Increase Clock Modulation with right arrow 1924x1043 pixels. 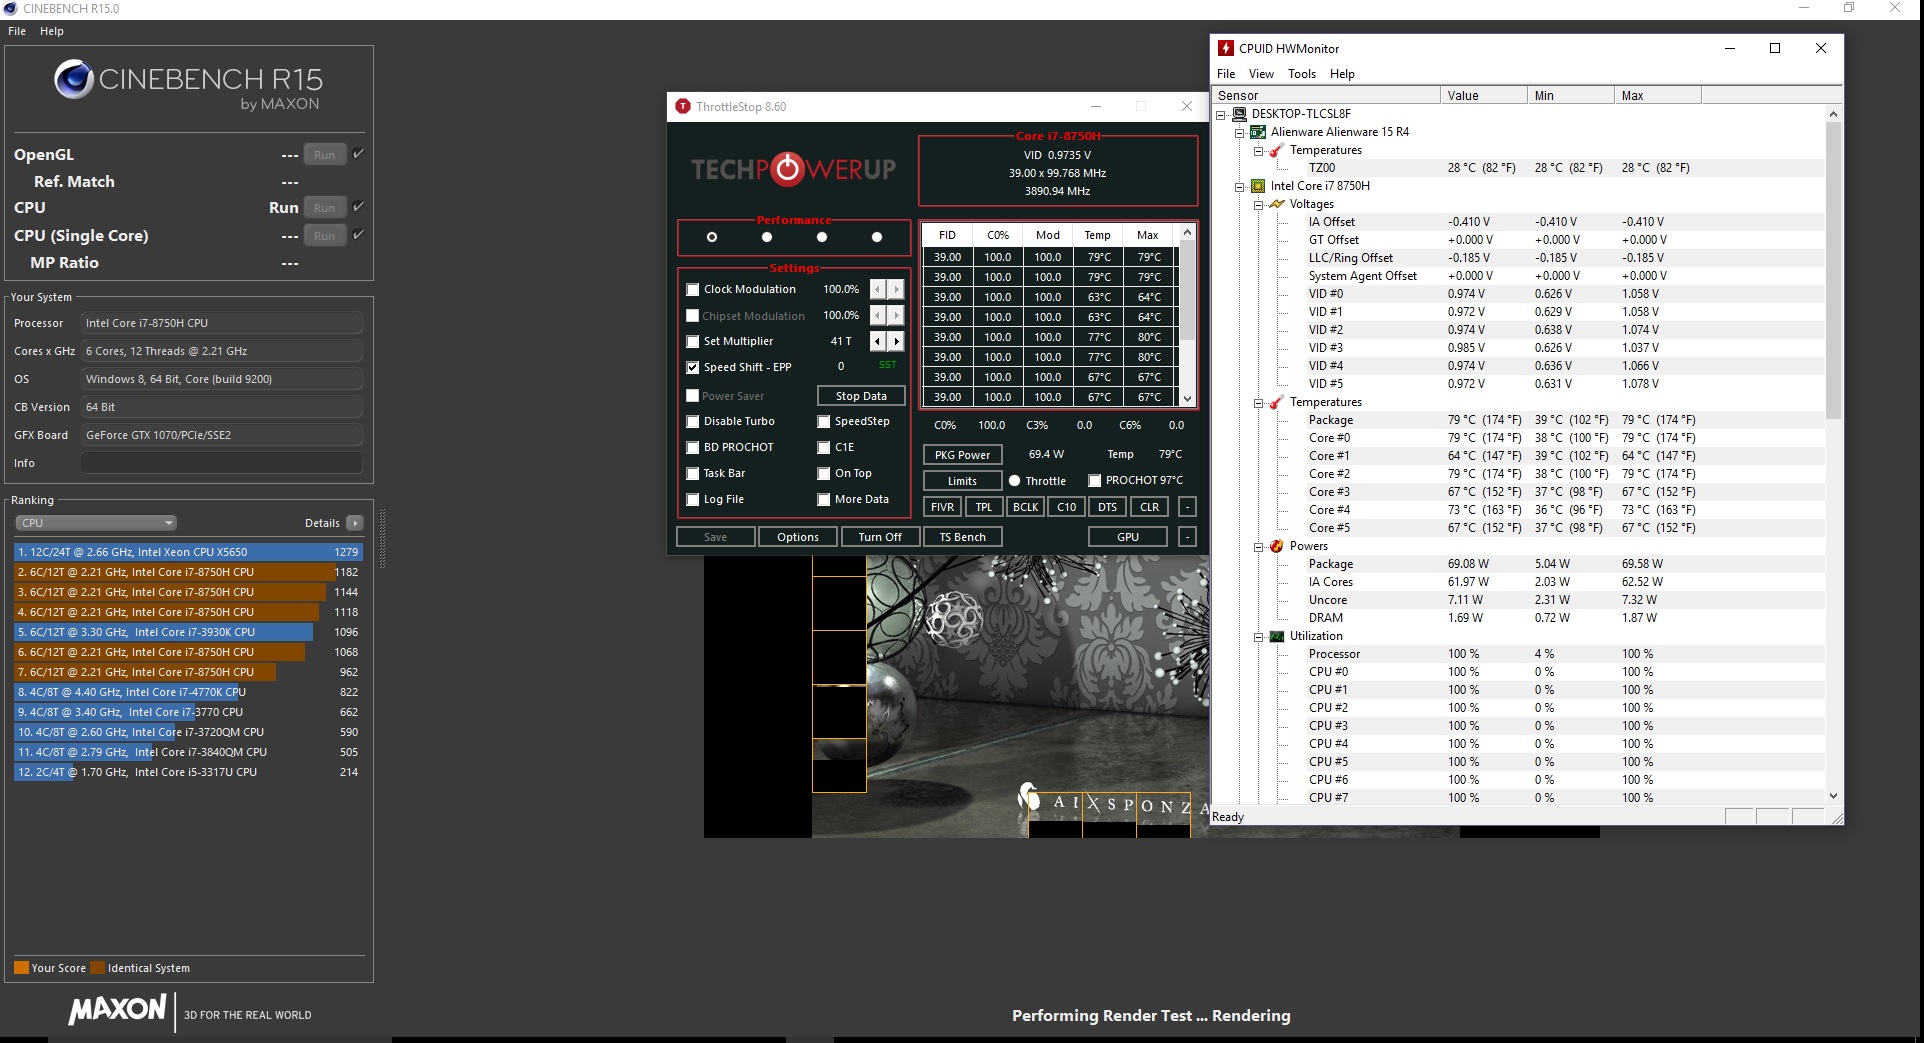pos(896,289)
